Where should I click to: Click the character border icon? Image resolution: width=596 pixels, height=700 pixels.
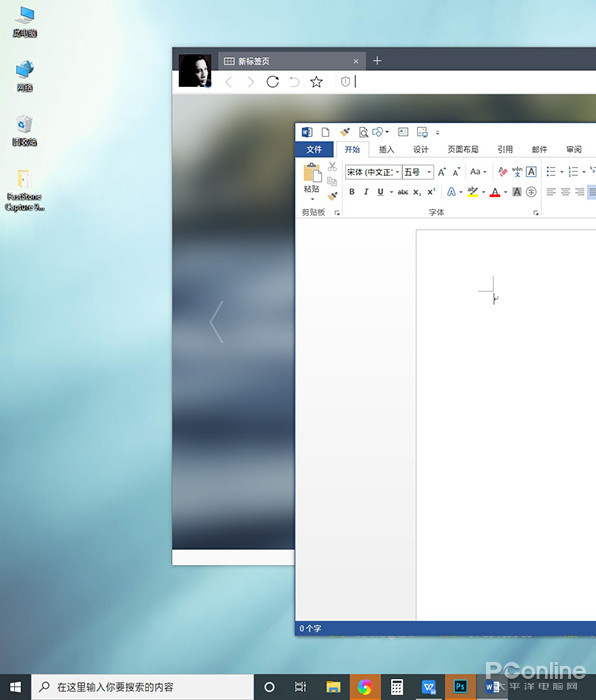[x=531, y=172]
